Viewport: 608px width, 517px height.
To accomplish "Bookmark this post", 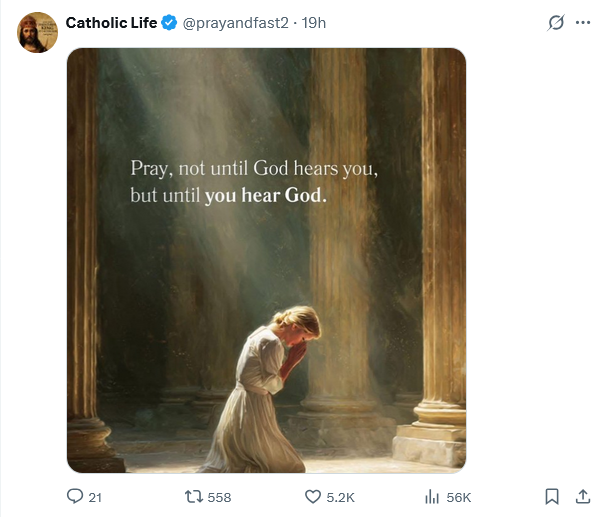I will [x=552, y=496].
